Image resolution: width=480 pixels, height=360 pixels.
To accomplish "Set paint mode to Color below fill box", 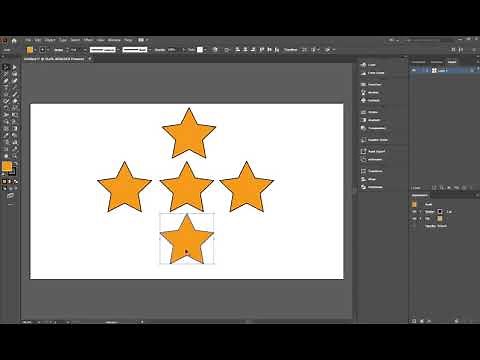I will coord(4,181).
